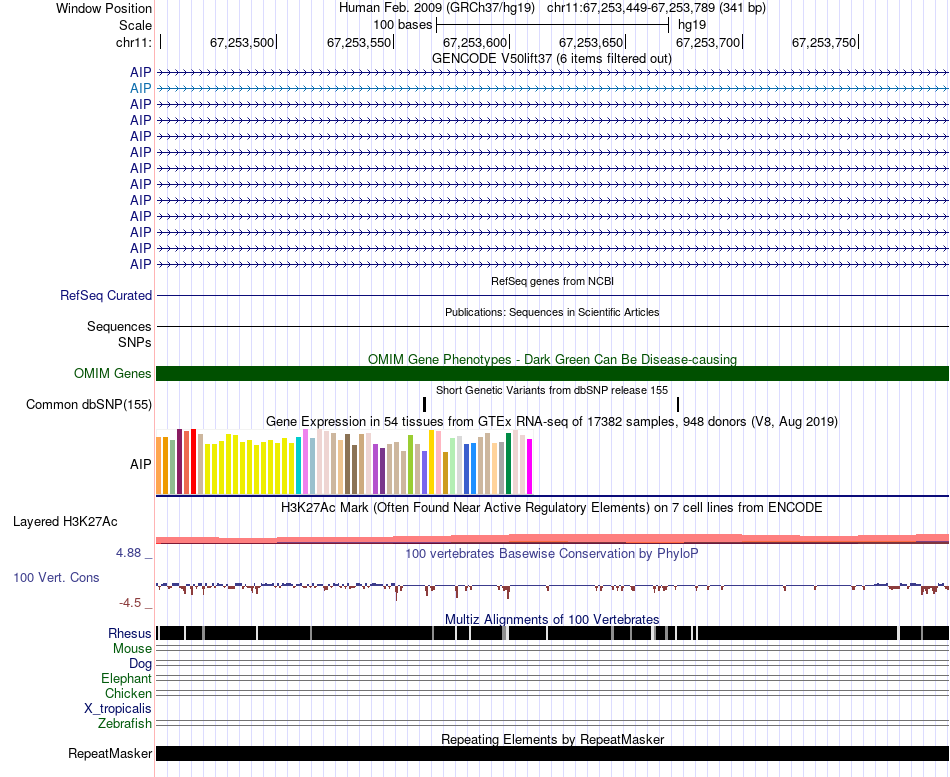Click the dark green GTEx expression bar
The image size is (950, 777).
[508, 464]
